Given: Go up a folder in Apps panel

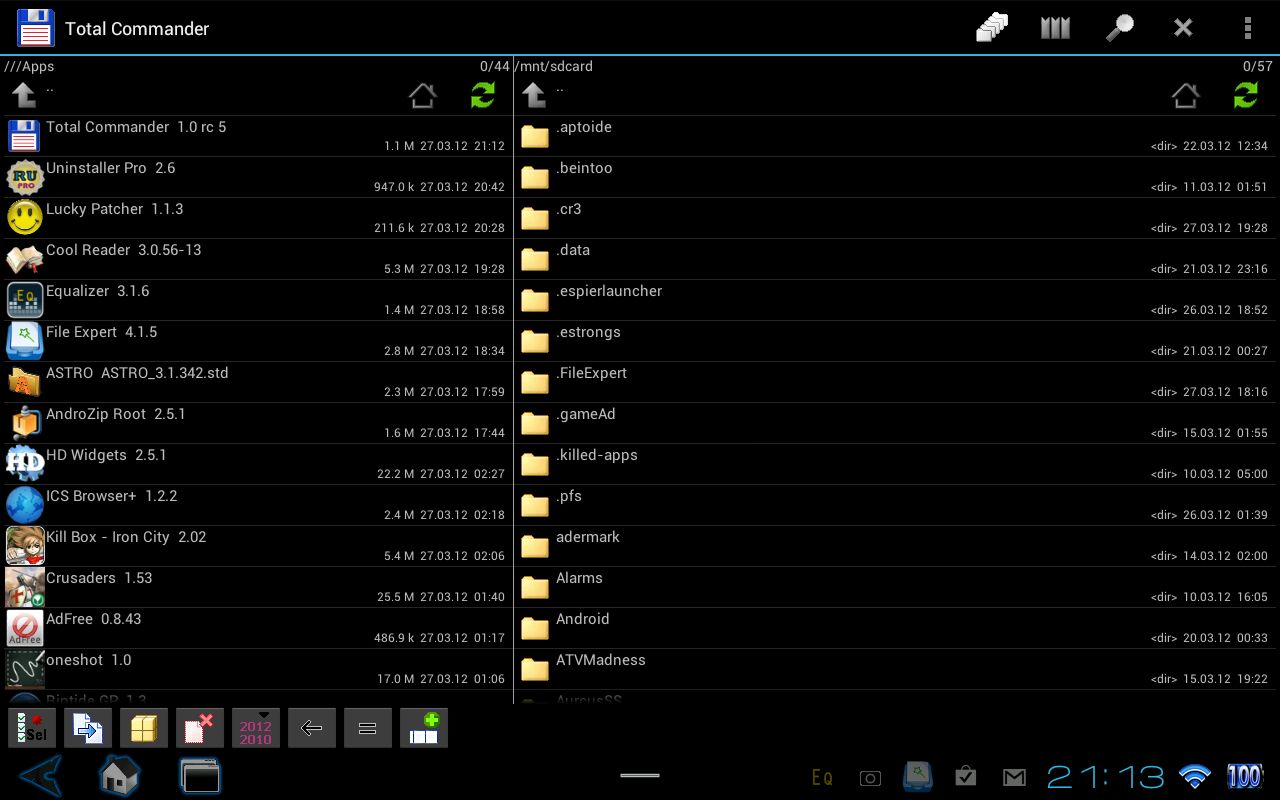Looking at the screenshot, I should [24, 95].
